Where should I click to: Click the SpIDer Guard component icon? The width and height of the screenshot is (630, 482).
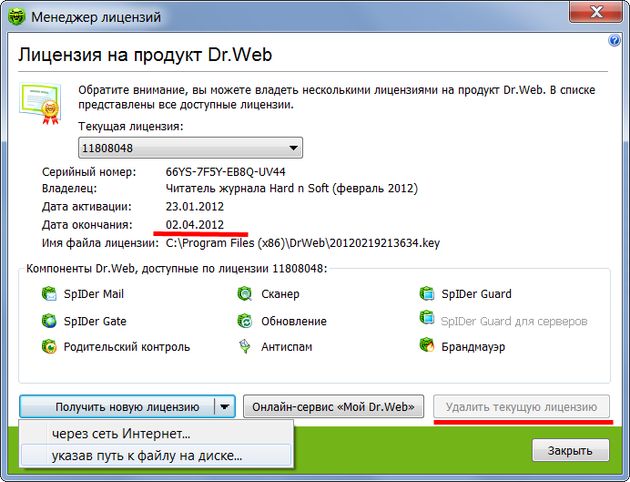point(427,294)
